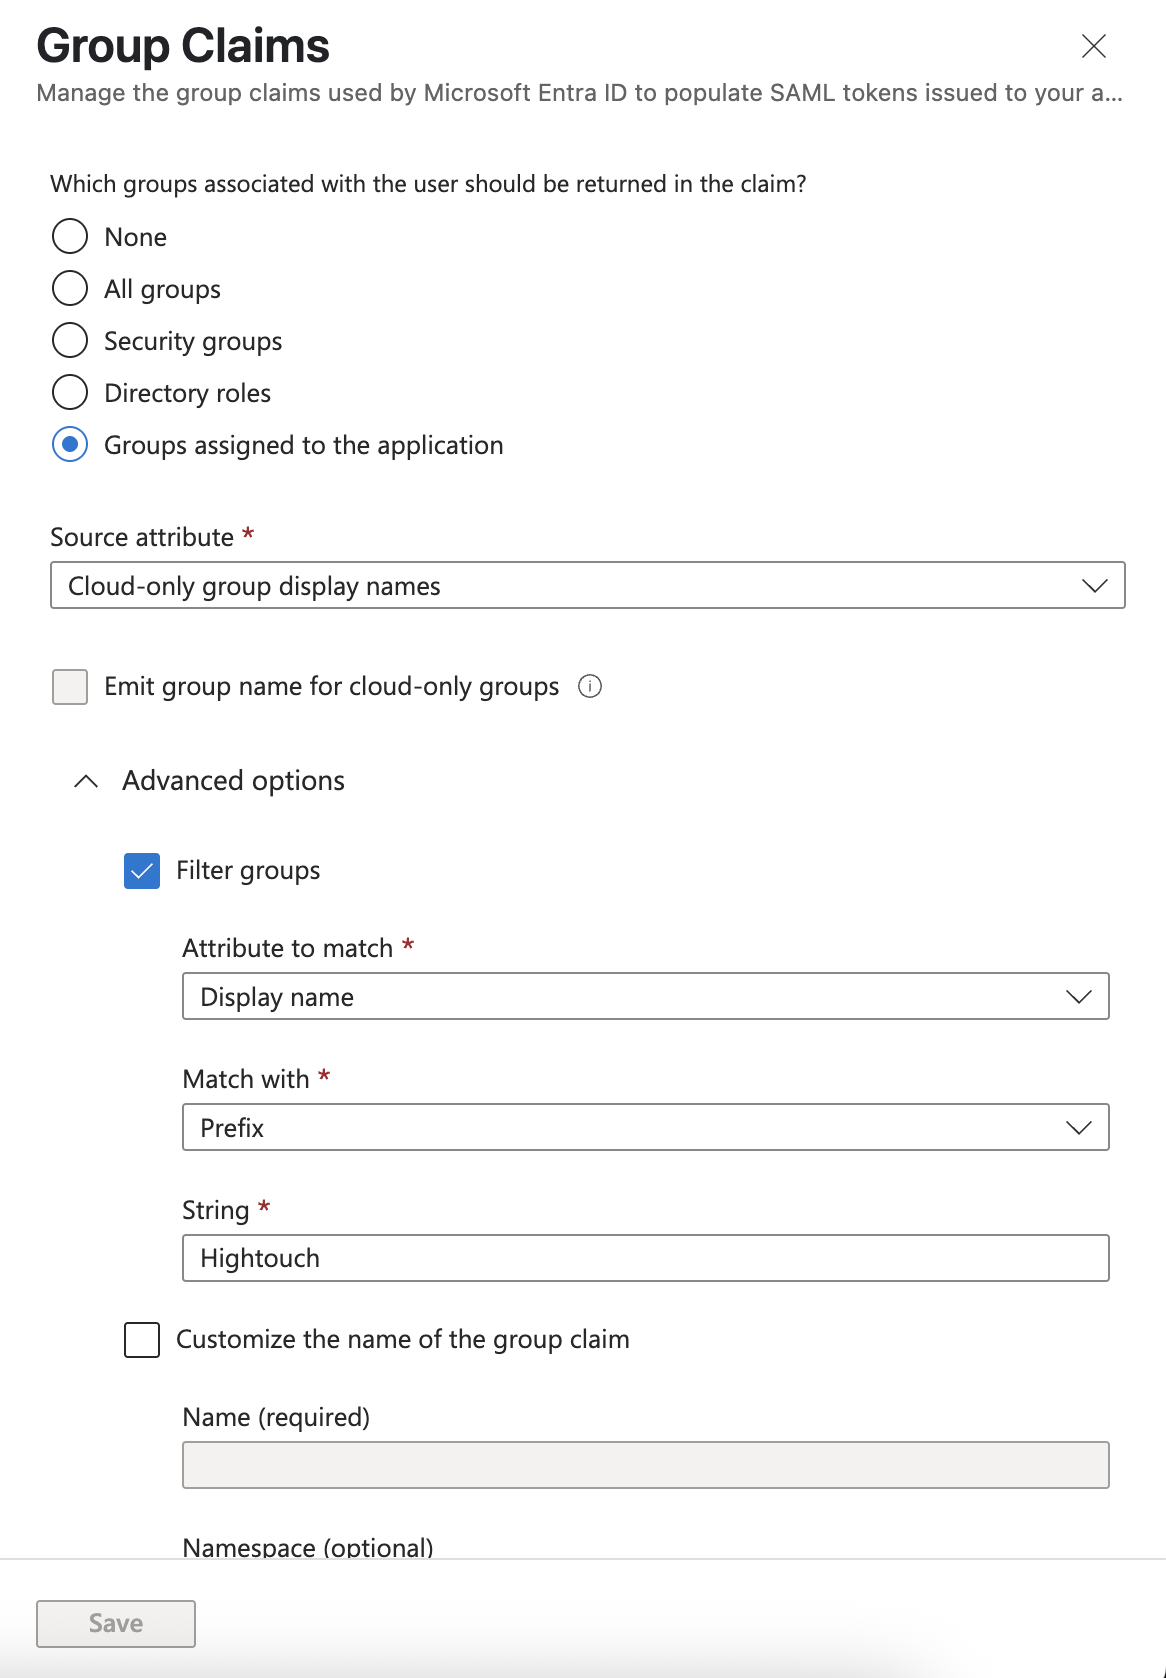Screen dimensions: 1166x1678
Task: Select the None radio option
Action: point(70,237)
